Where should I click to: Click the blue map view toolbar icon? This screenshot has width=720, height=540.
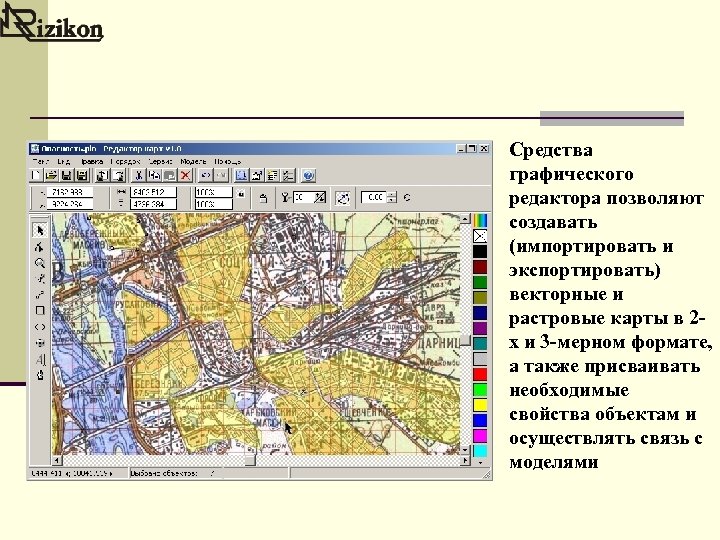coord(241,175)
